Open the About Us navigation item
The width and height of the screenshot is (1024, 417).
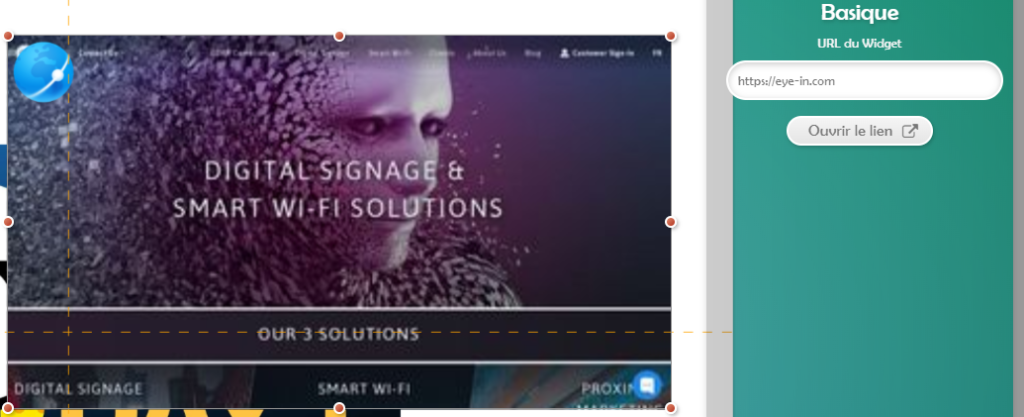coord(489,54)
